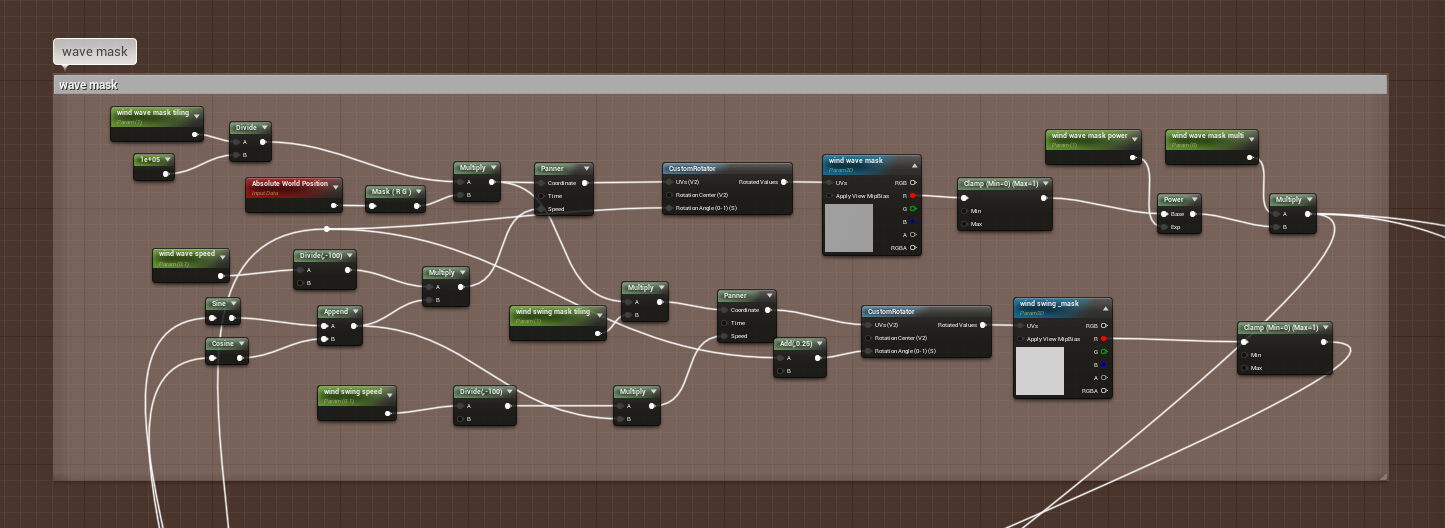The height and width of the screenshot is (528, 1445).
Task: Toggle the Power node's expand arrow
Action: point(1195,200)
